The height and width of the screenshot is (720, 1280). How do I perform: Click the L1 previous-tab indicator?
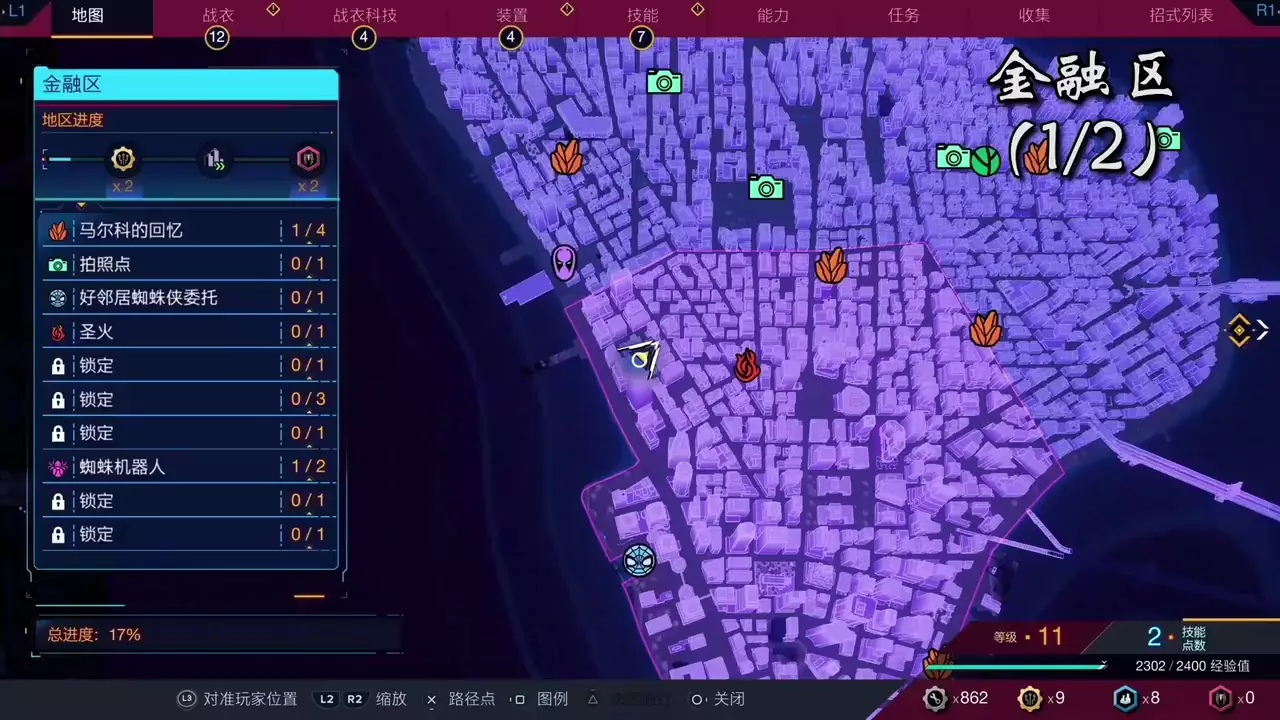[x=16, y=9]
